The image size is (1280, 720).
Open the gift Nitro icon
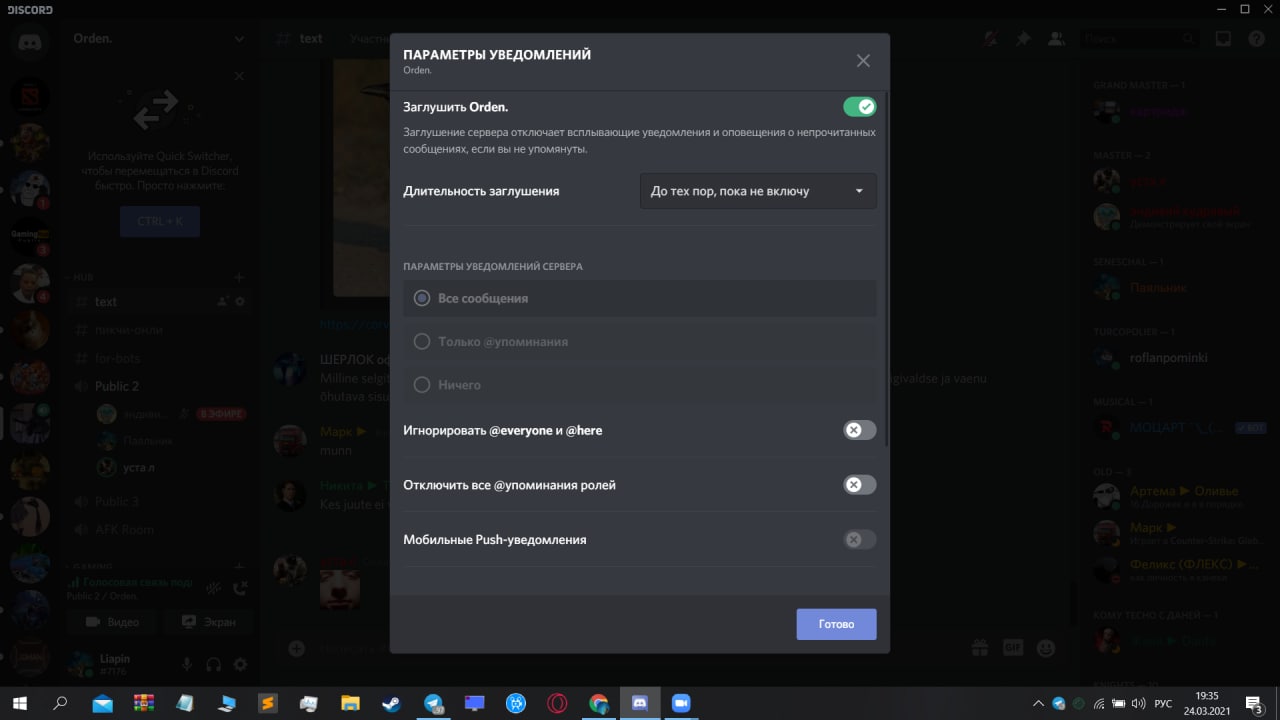click(x=980, y=648)
